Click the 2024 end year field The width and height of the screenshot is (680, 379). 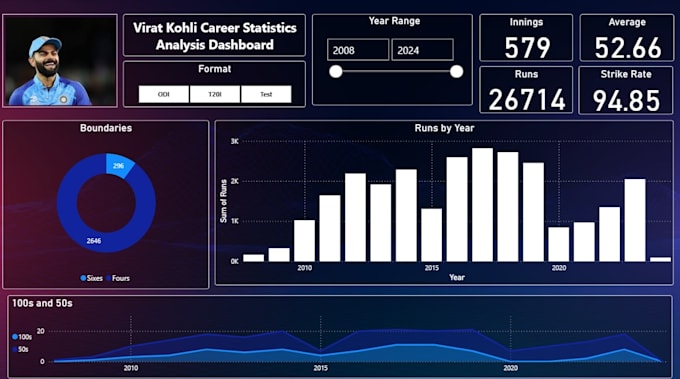tap(422, 50)
